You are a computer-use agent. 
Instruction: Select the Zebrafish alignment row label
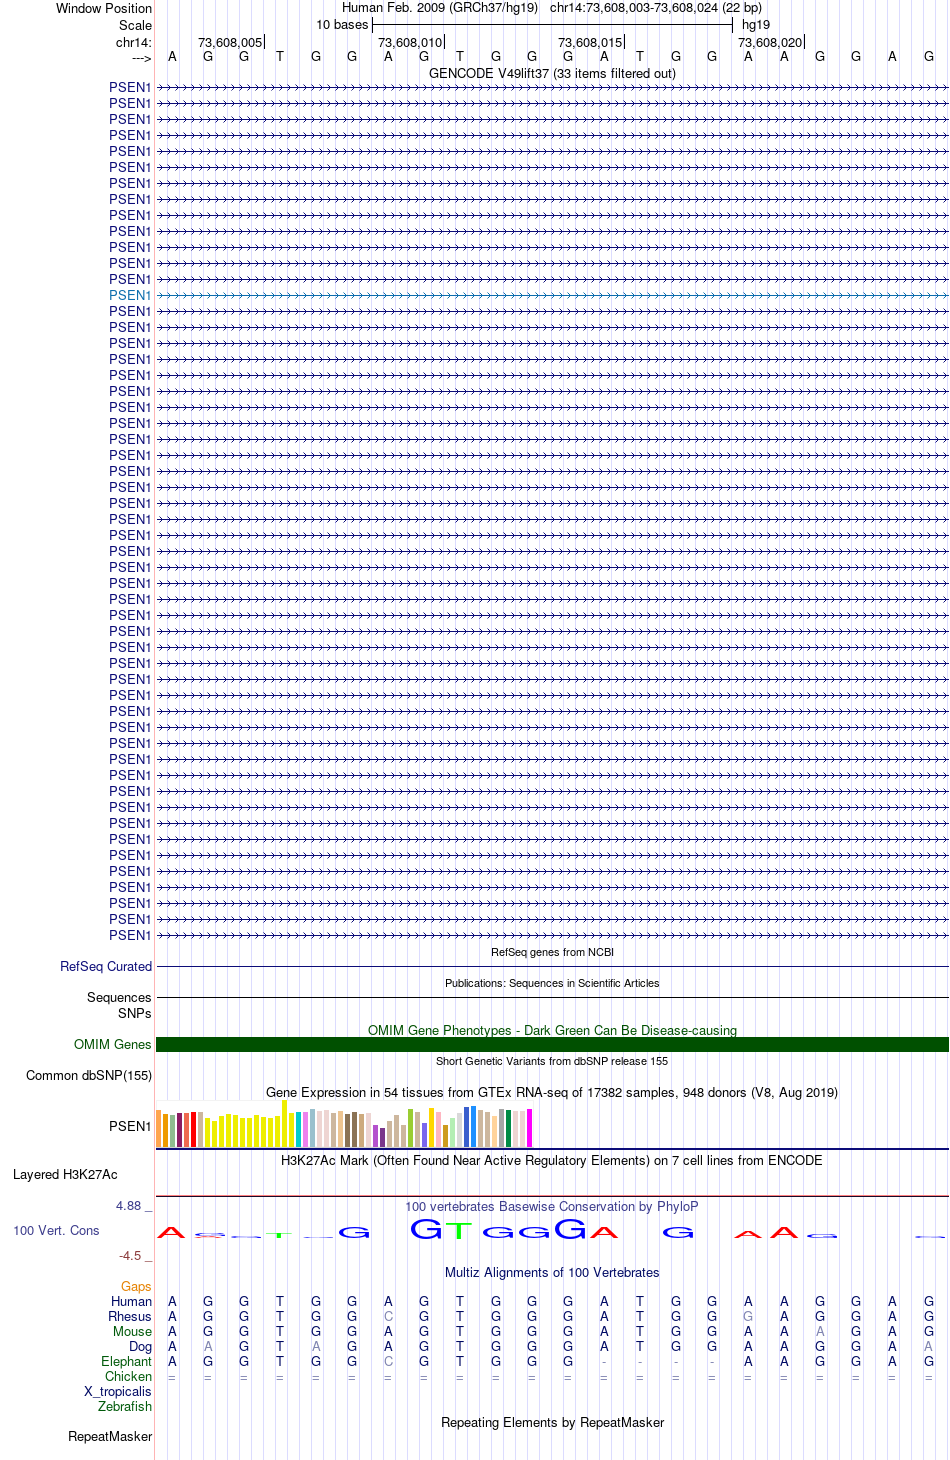pyautogui.click(x=125, y=1406)
